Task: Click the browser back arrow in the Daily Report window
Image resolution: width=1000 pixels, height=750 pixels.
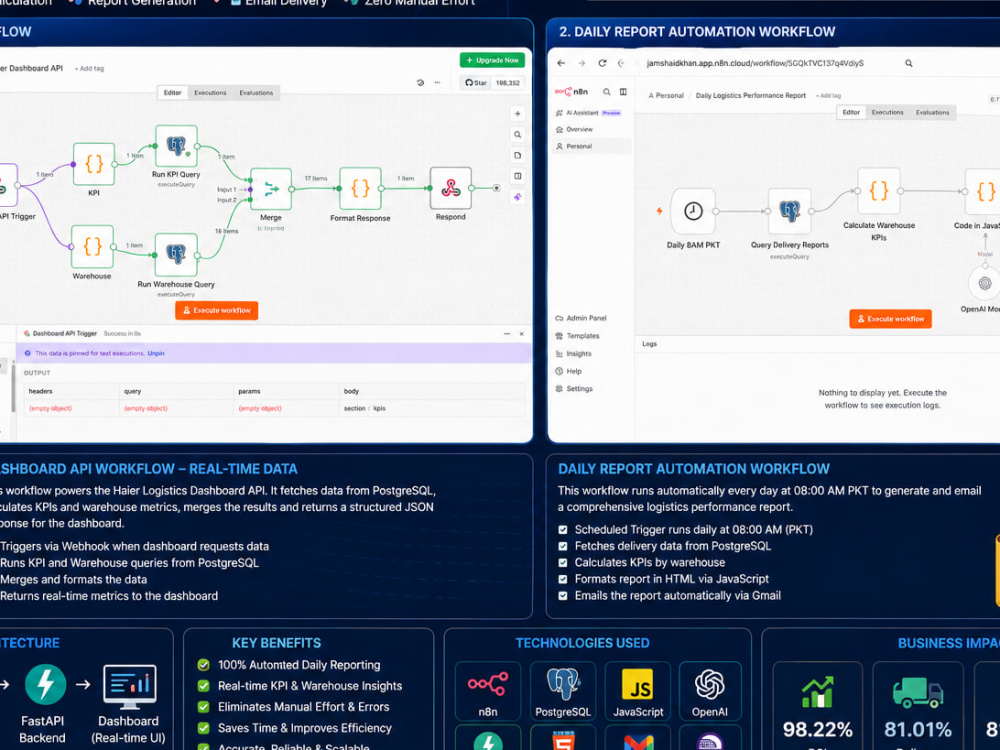Action: (561, 63)
